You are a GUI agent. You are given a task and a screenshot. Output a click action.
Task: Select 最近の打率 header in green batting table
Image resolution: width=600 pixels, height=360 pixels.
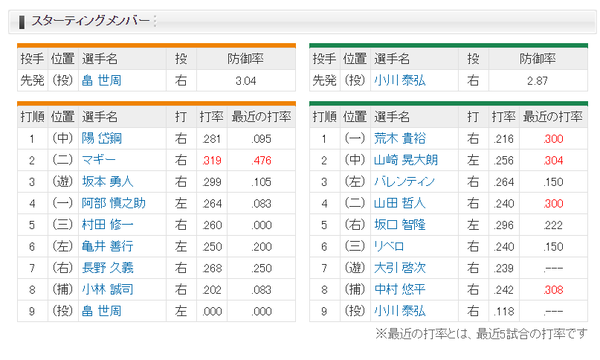(x=553, y=117)
